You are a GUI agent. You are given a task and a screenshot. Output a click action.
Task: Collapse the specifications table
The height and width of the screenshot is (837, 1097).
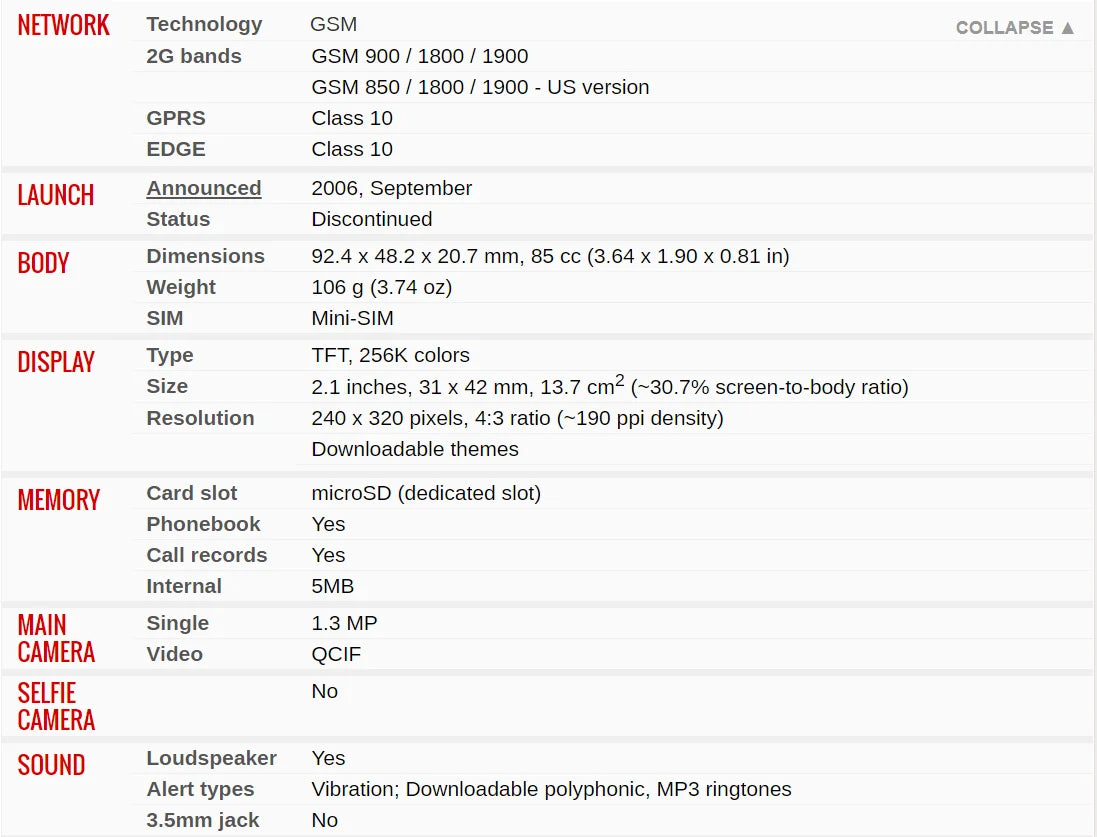pyautogui.click(x=1015, y=28)
